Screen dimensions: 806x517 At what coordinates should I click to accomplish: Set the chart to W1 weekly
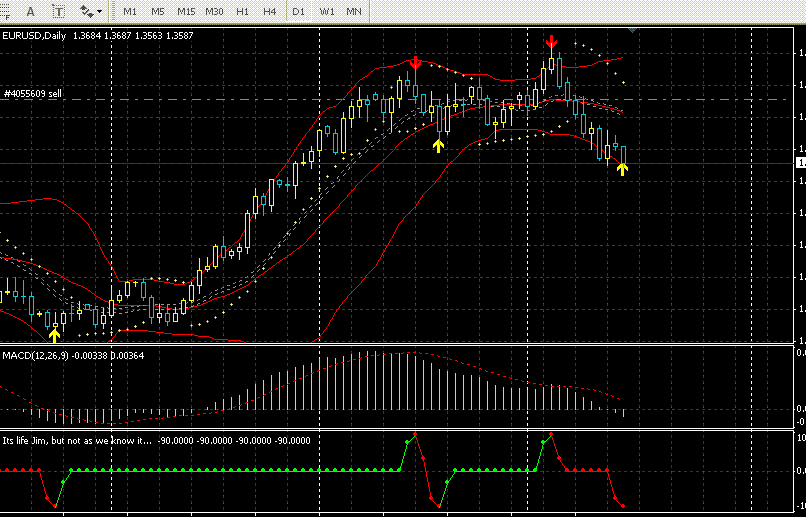click(326, 11)
